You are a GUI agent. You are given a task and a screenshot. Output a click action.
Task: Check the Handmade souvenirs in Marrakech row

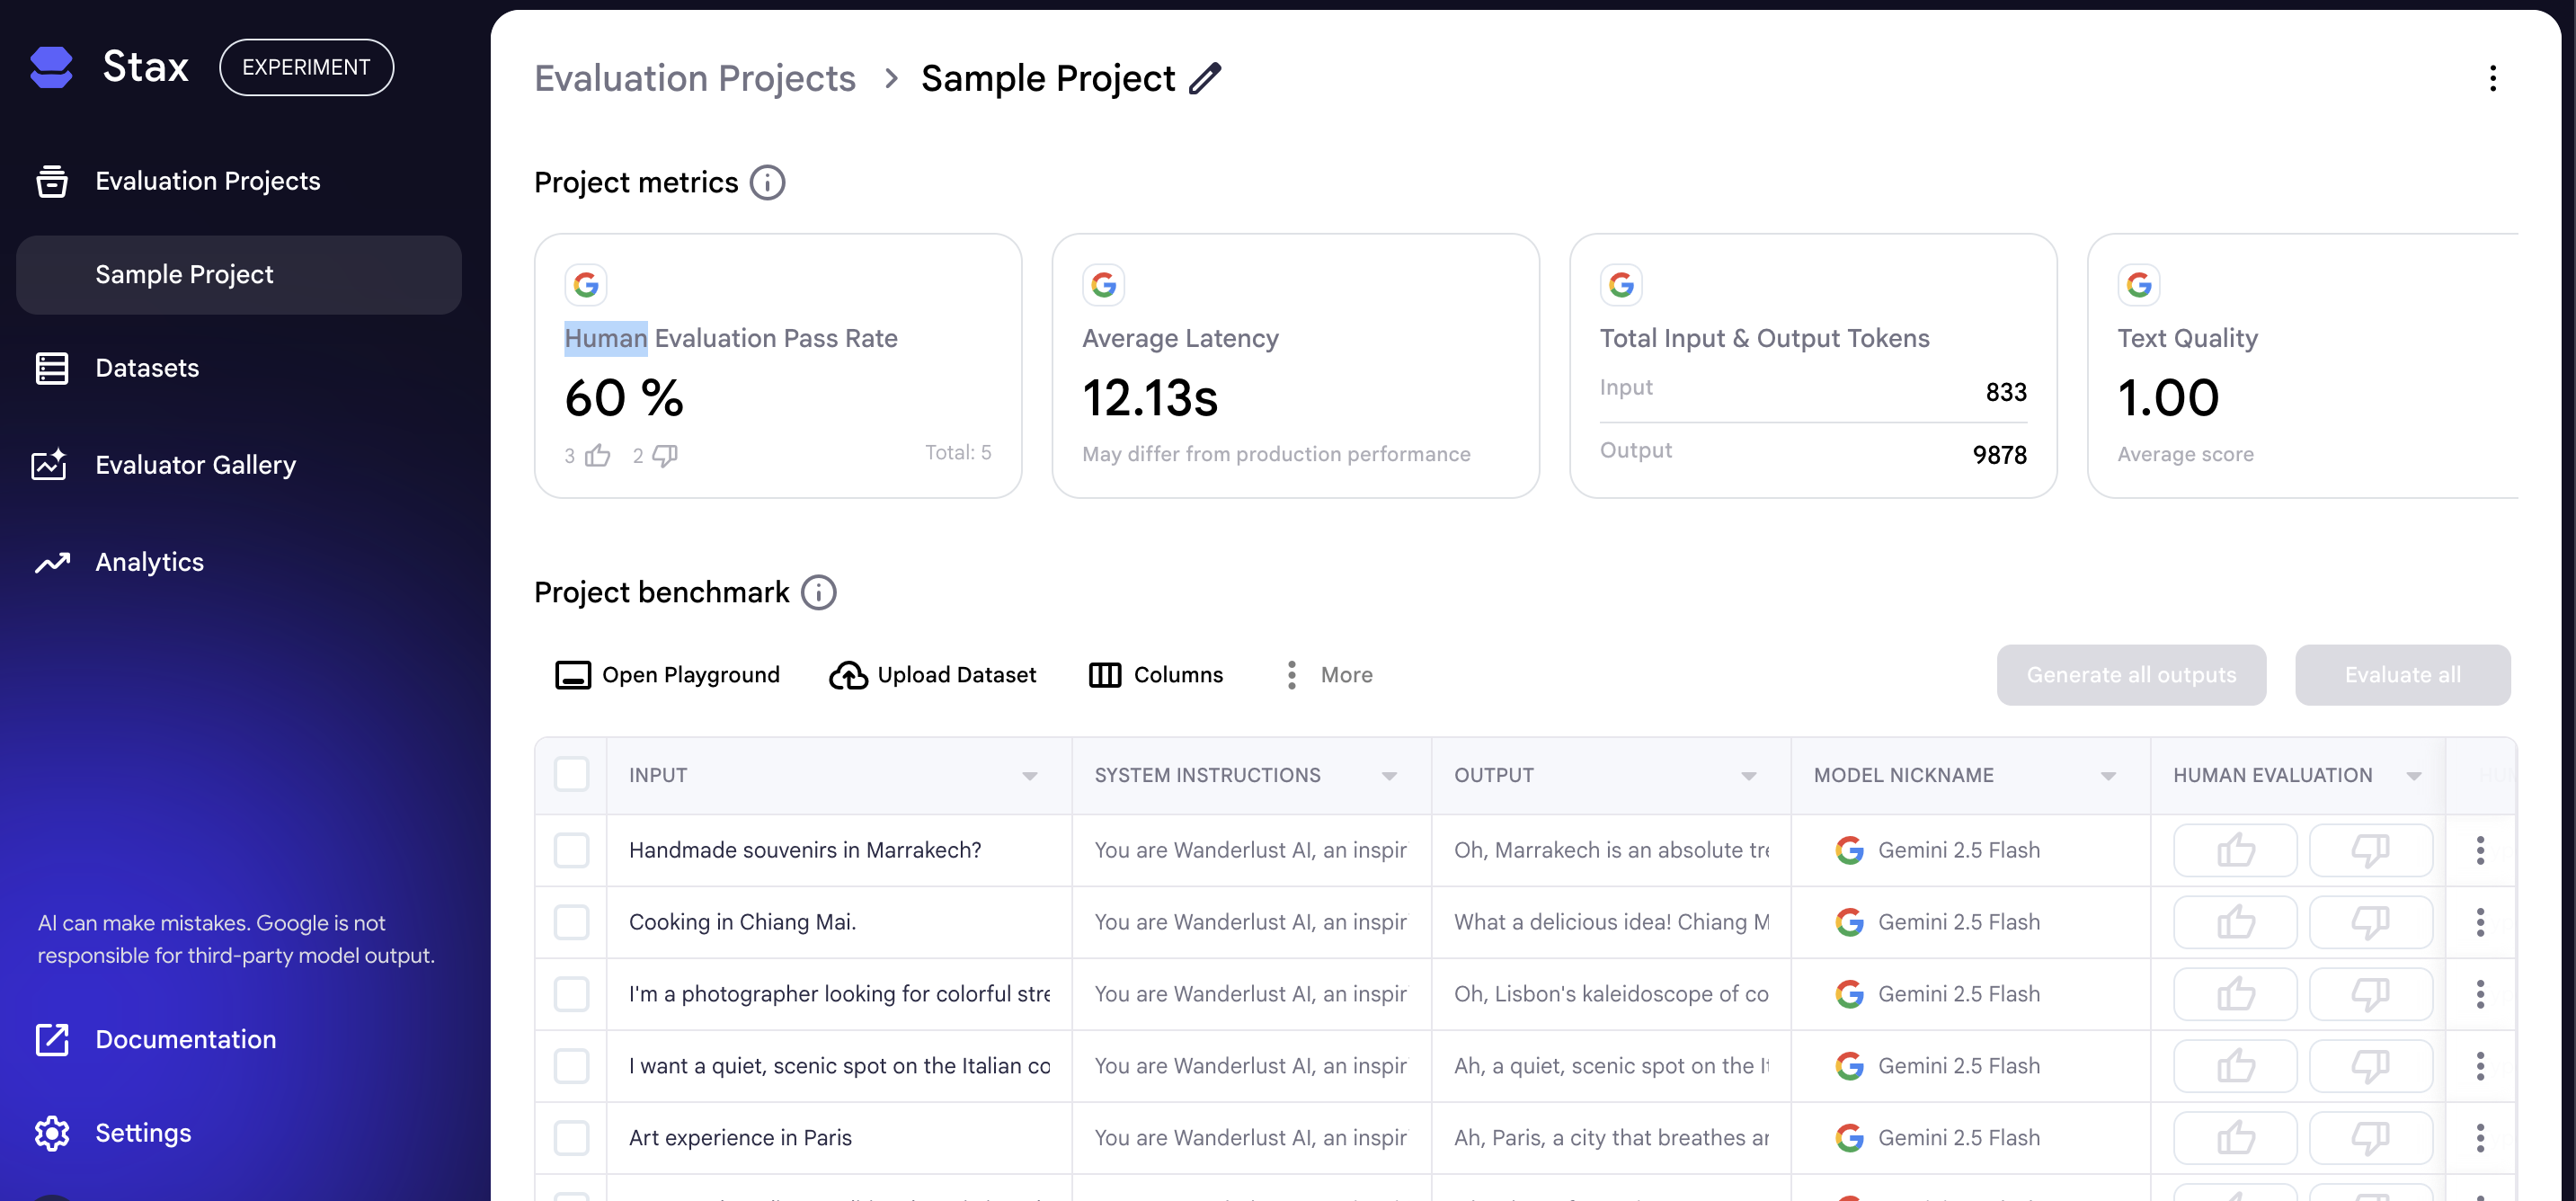[571, 850]
